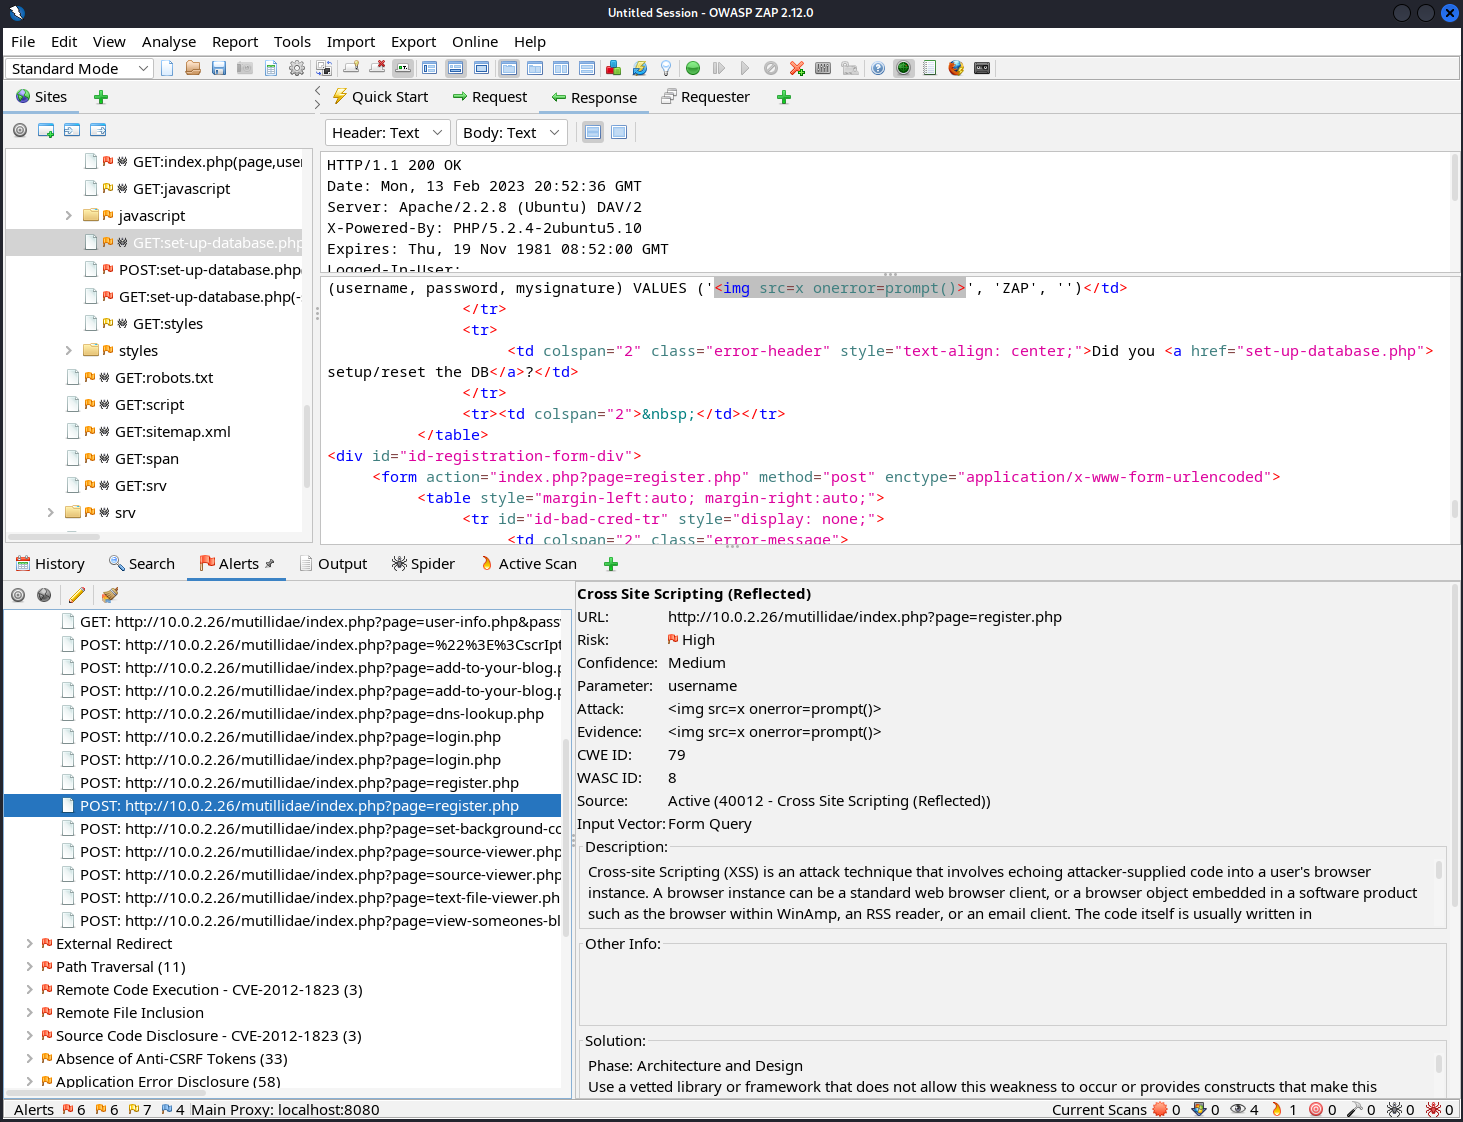Expand the javascript folder in Sites tree
The width and height of the screenshot is (1463, 1122).
(68, 215)
